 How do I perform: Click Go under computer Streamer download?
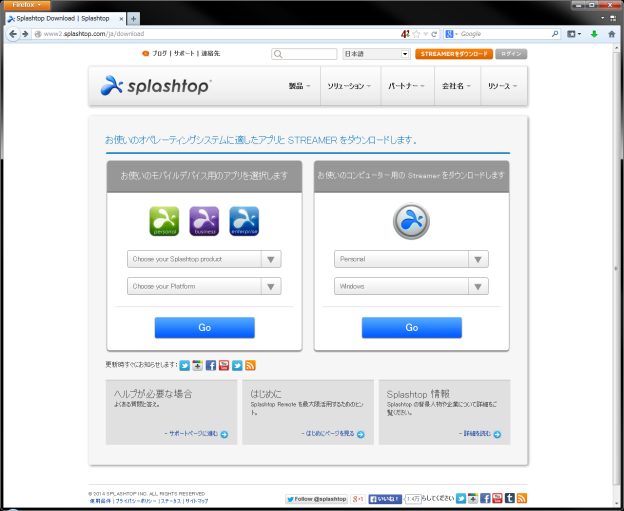point(411,328)
